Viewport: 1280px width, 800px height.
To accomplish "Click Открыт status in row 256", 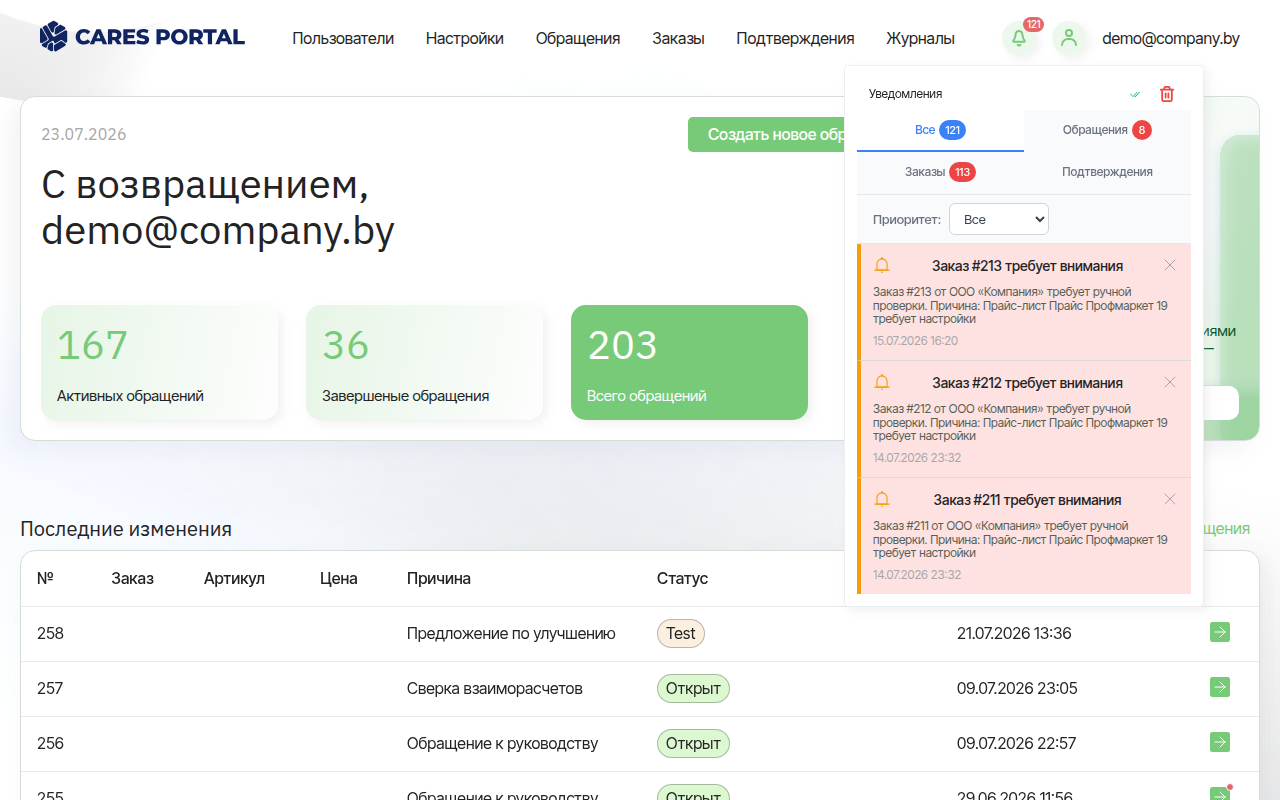I will click(693, 743).
